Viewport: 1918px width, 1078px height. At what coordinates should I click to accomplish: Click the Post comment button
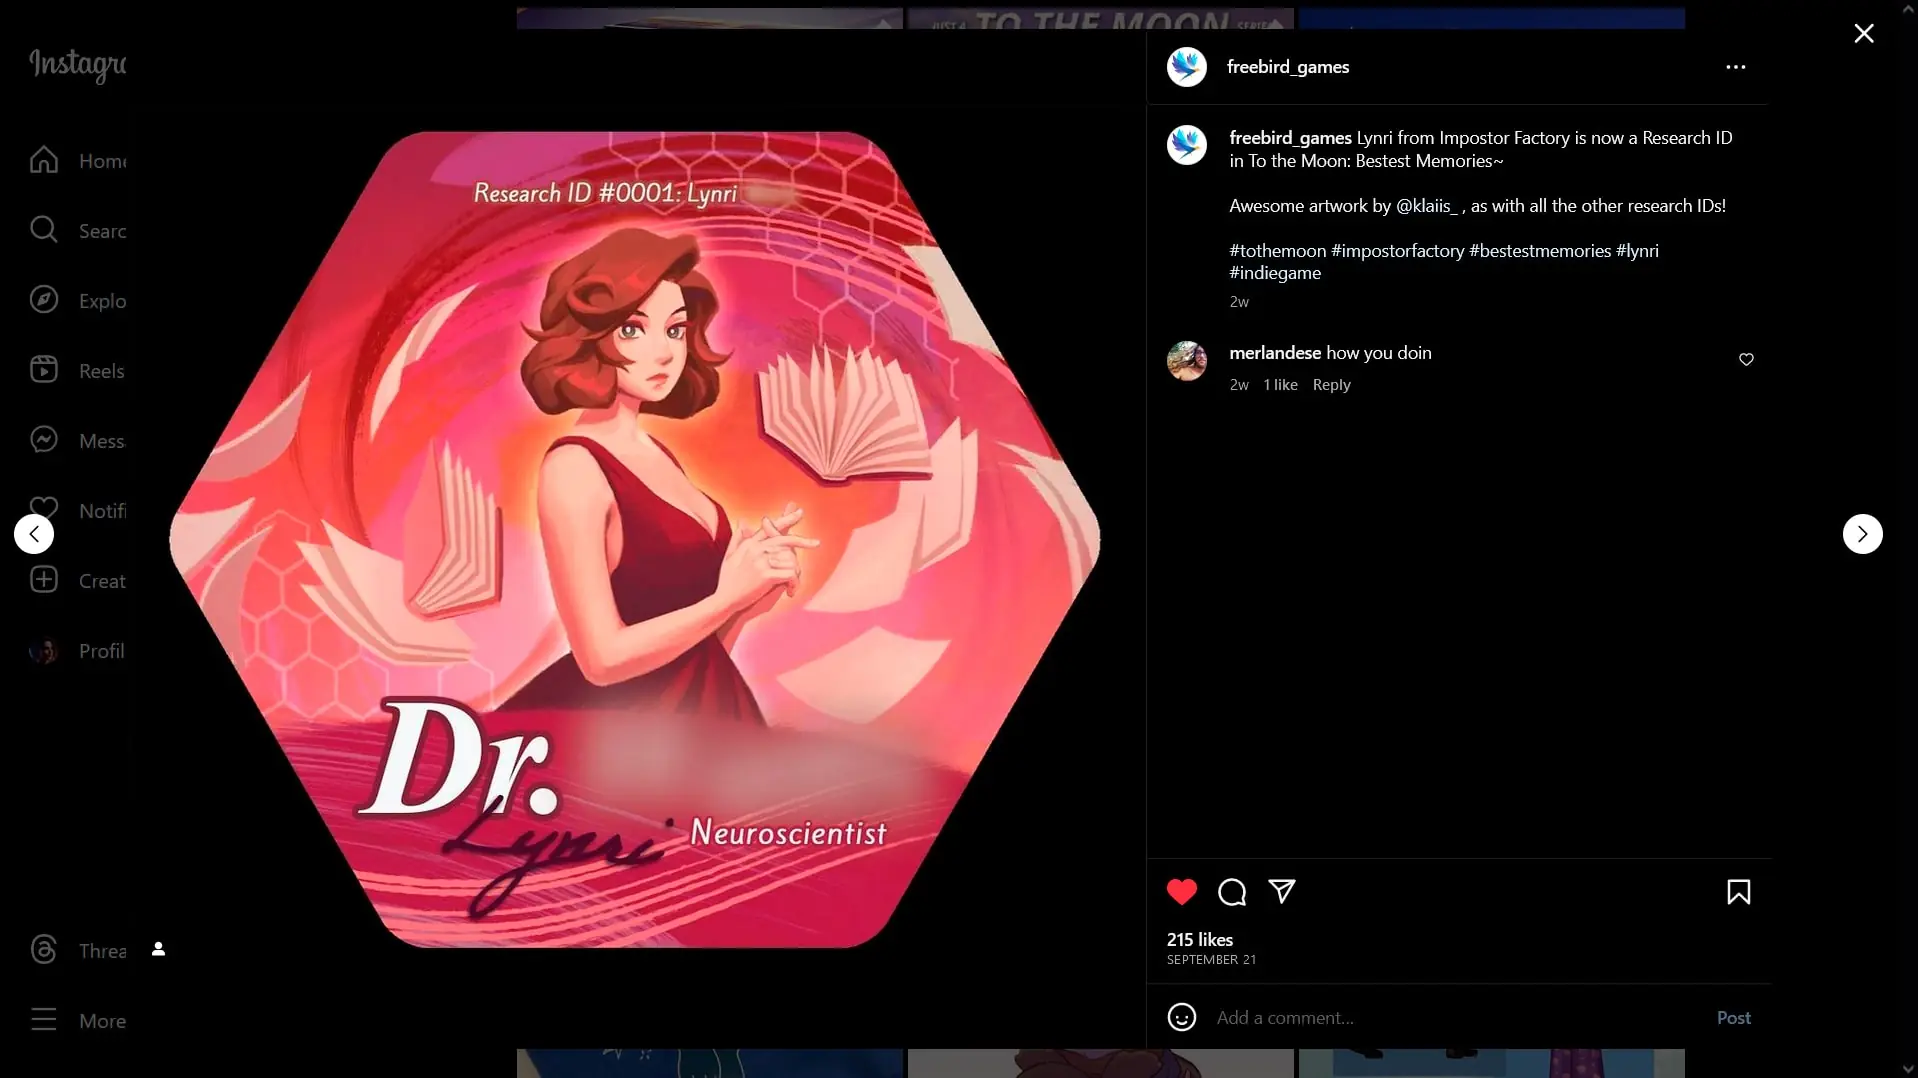pos(1733,1017)
